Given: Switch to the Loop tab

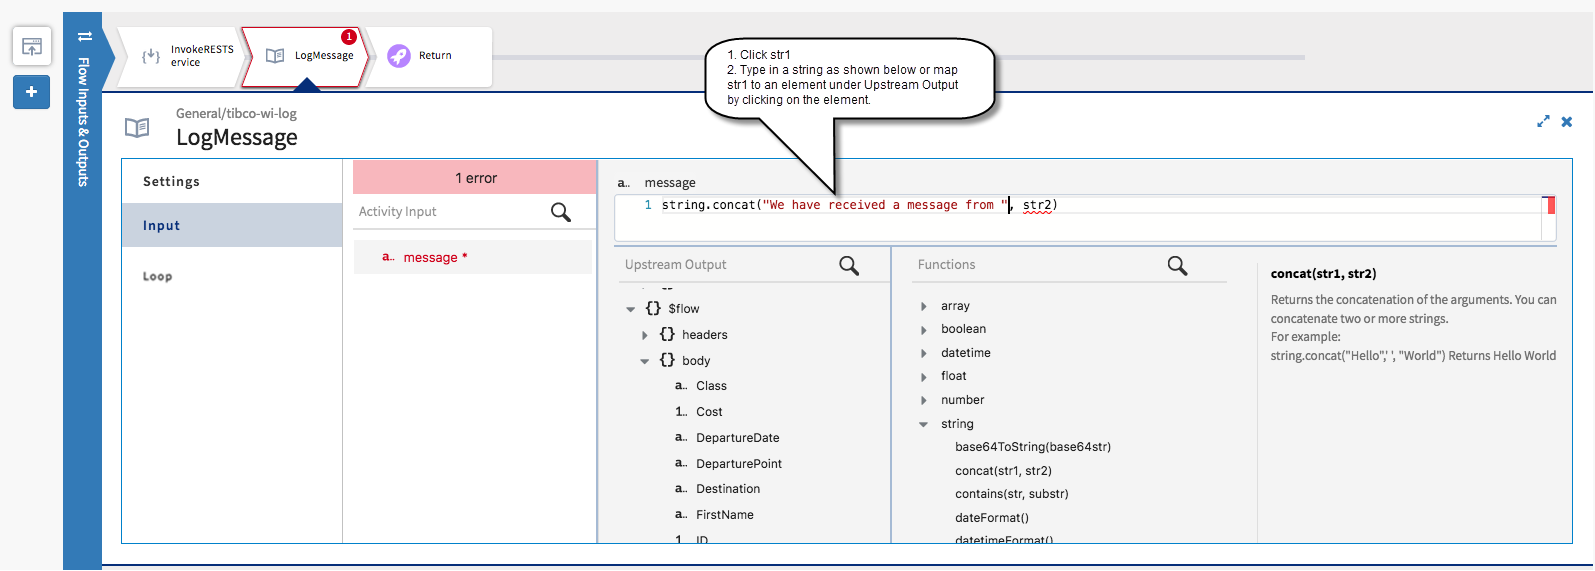Looking at the screenshot, I should (x=157, y=276).
